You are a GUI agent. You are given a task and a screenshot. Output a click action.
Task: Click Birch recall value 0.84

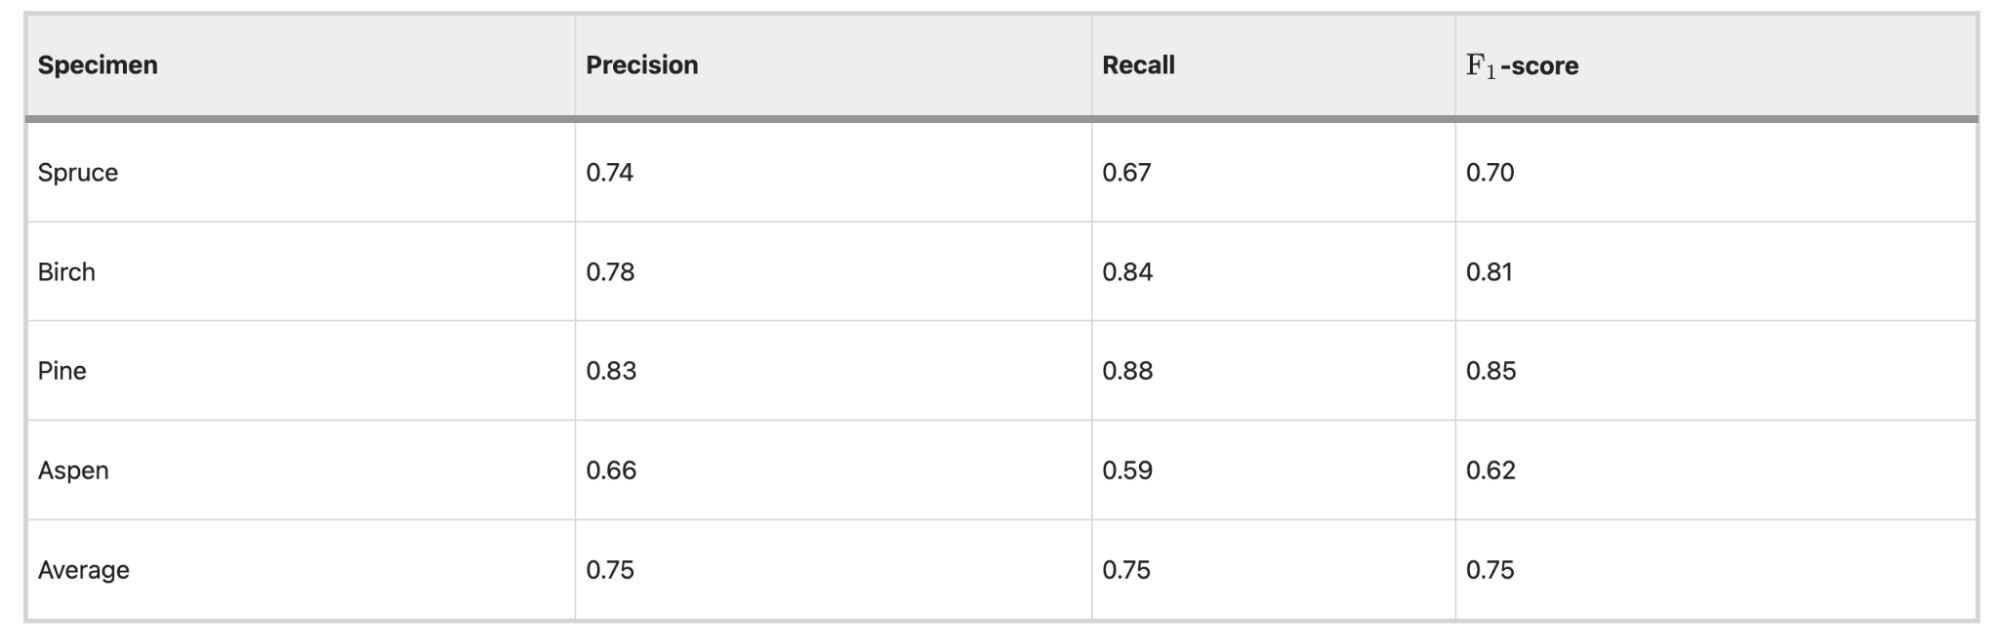[1128, 272]
